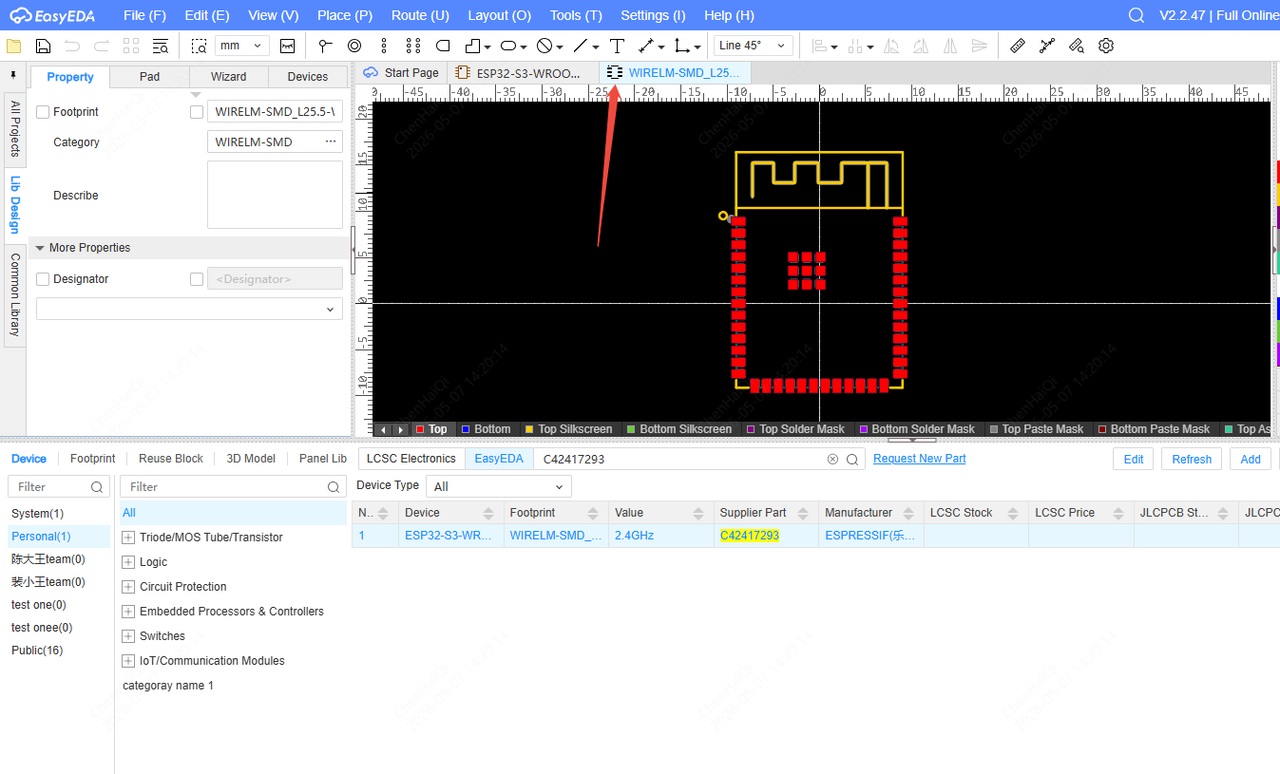Click the Edit button
Viewport: 1280px width, 774px height.
click(1133, 459)
